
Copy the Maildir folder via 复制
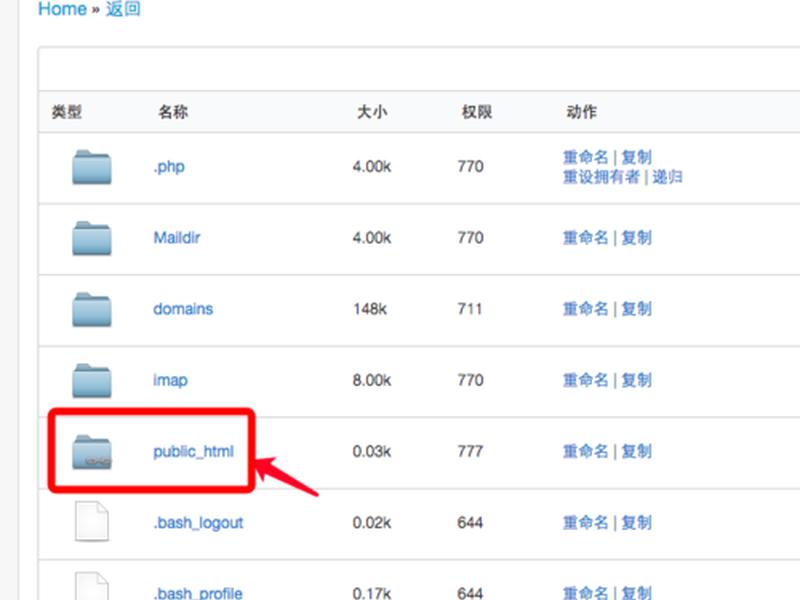637,238
